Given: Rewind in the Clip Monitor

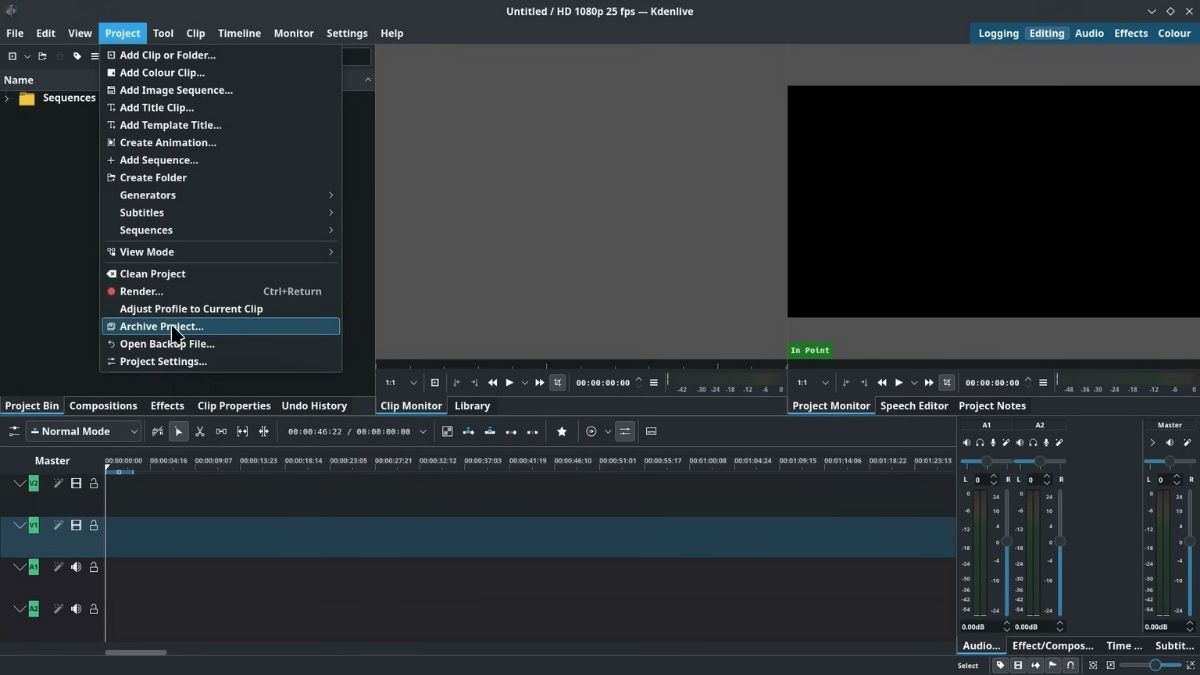Looking at the screenshot, I should click(492, 382).
